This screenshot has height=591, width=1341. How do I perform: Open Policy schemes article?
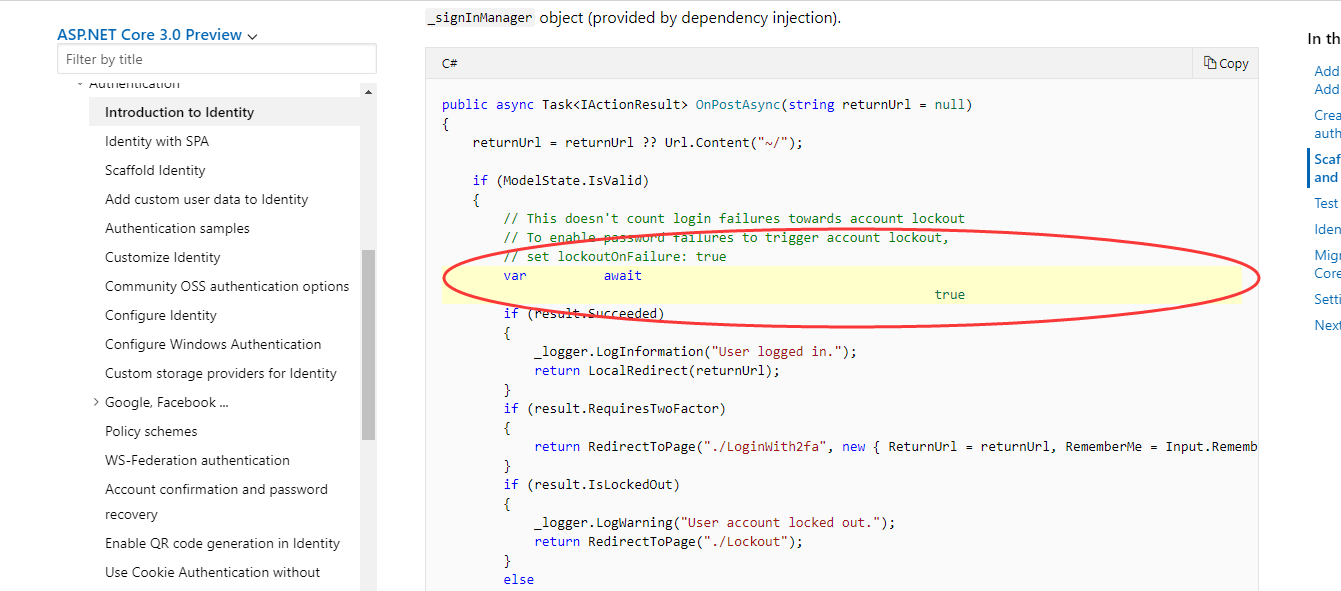coord(151,431)
